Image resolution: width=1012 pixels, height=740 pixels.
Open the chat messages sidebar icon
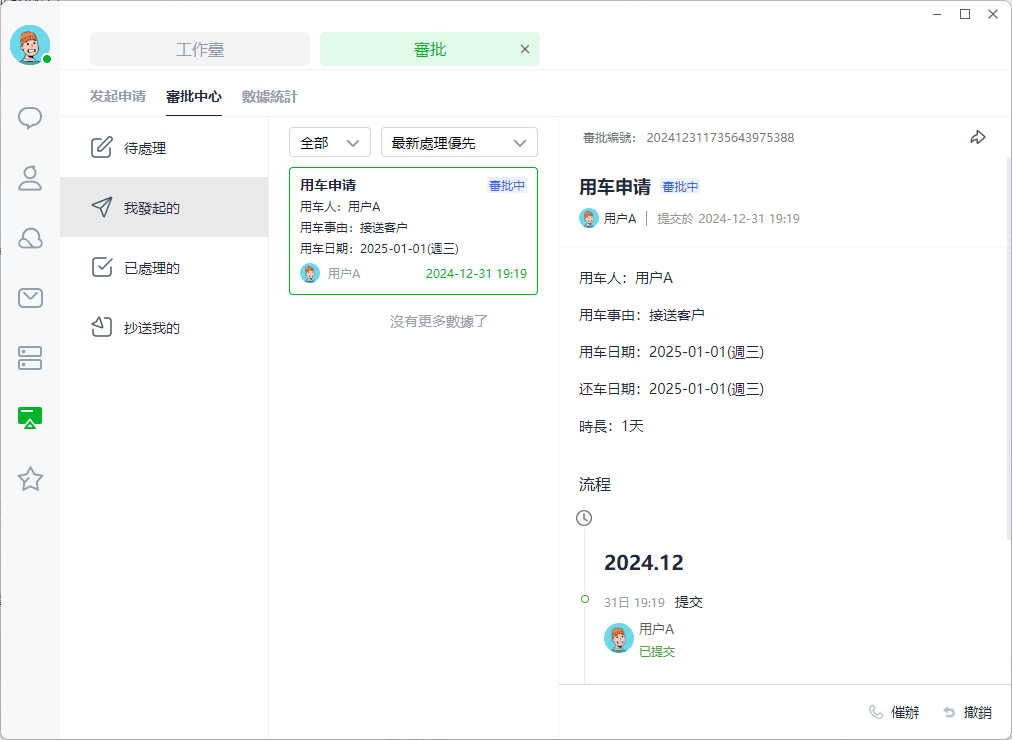point(30,118)
